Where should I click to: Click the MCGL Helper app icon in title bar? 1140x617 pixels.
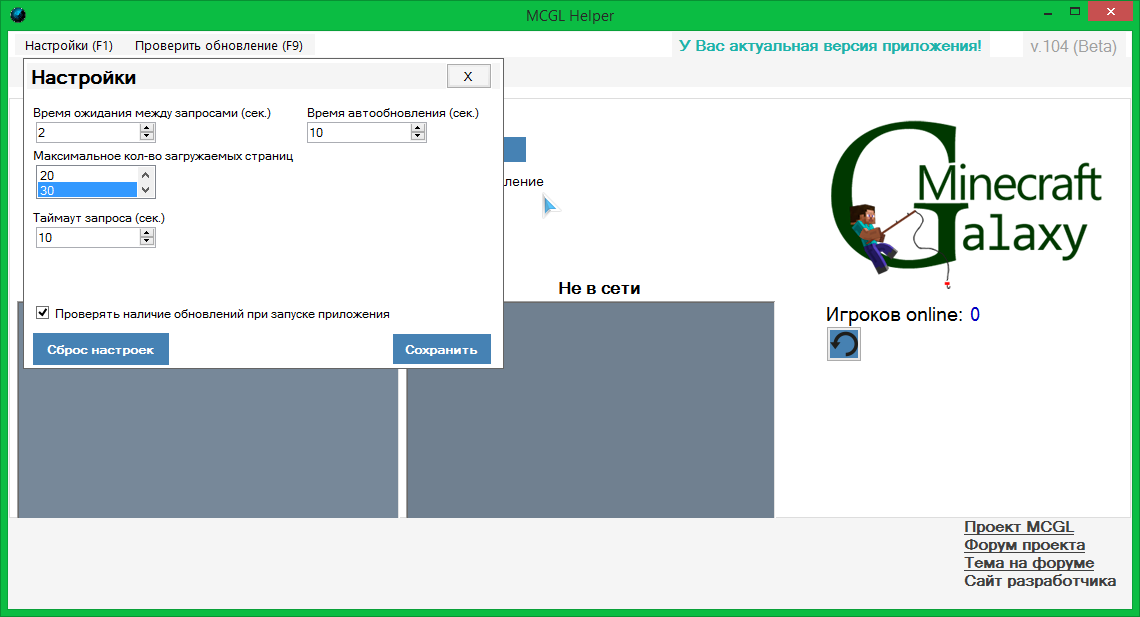[17, 15]
